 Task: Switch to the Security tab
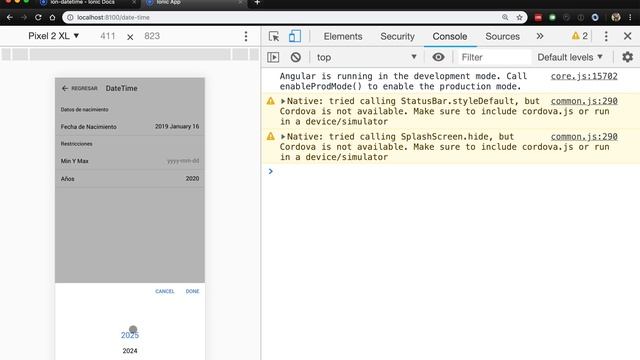coord(397,36)
